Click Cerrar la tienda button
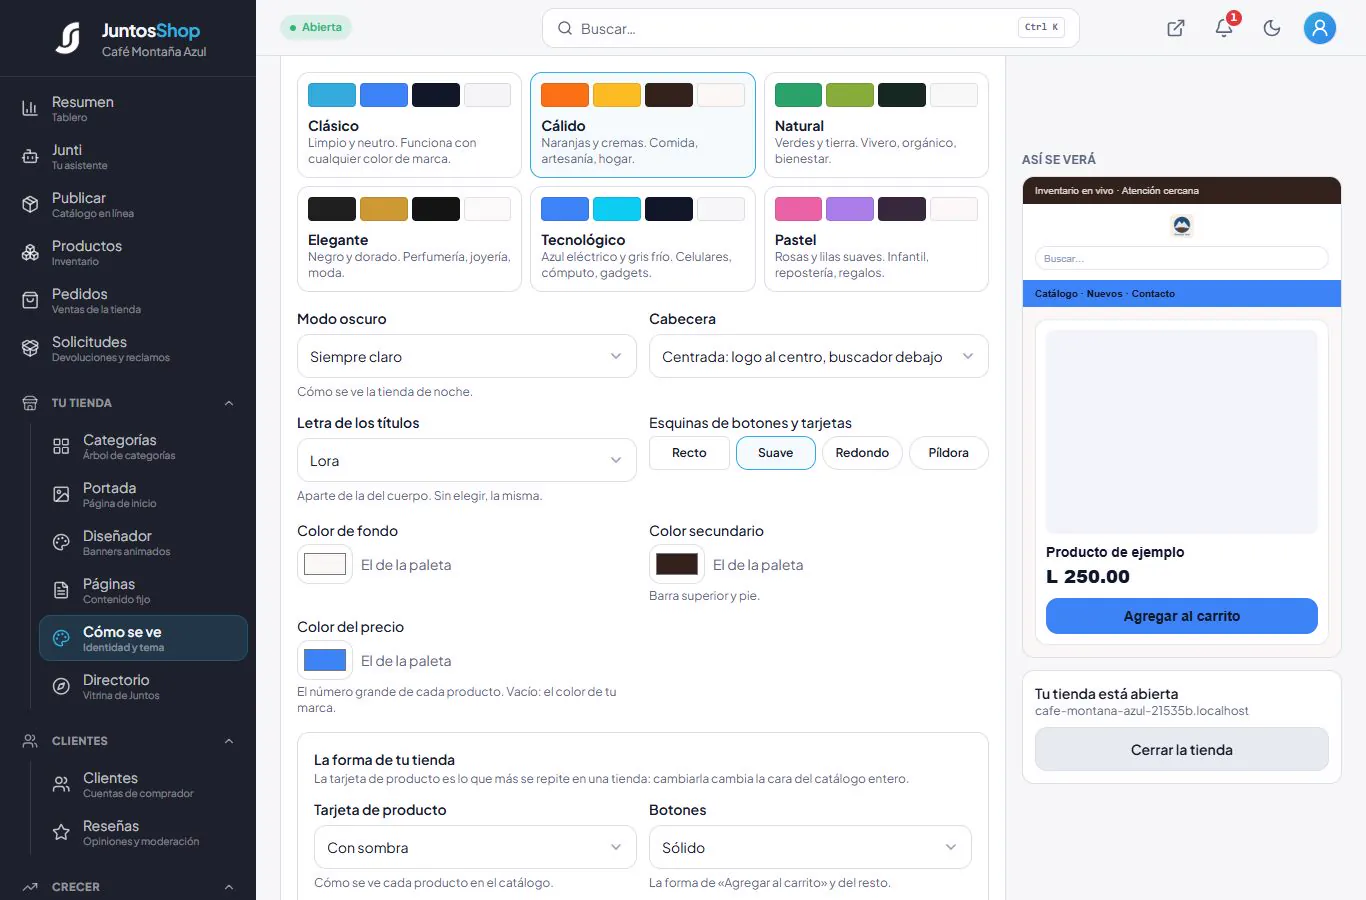Image resolution: width=1366 pixels, height=900 pixels. (x=1182, y=749)
